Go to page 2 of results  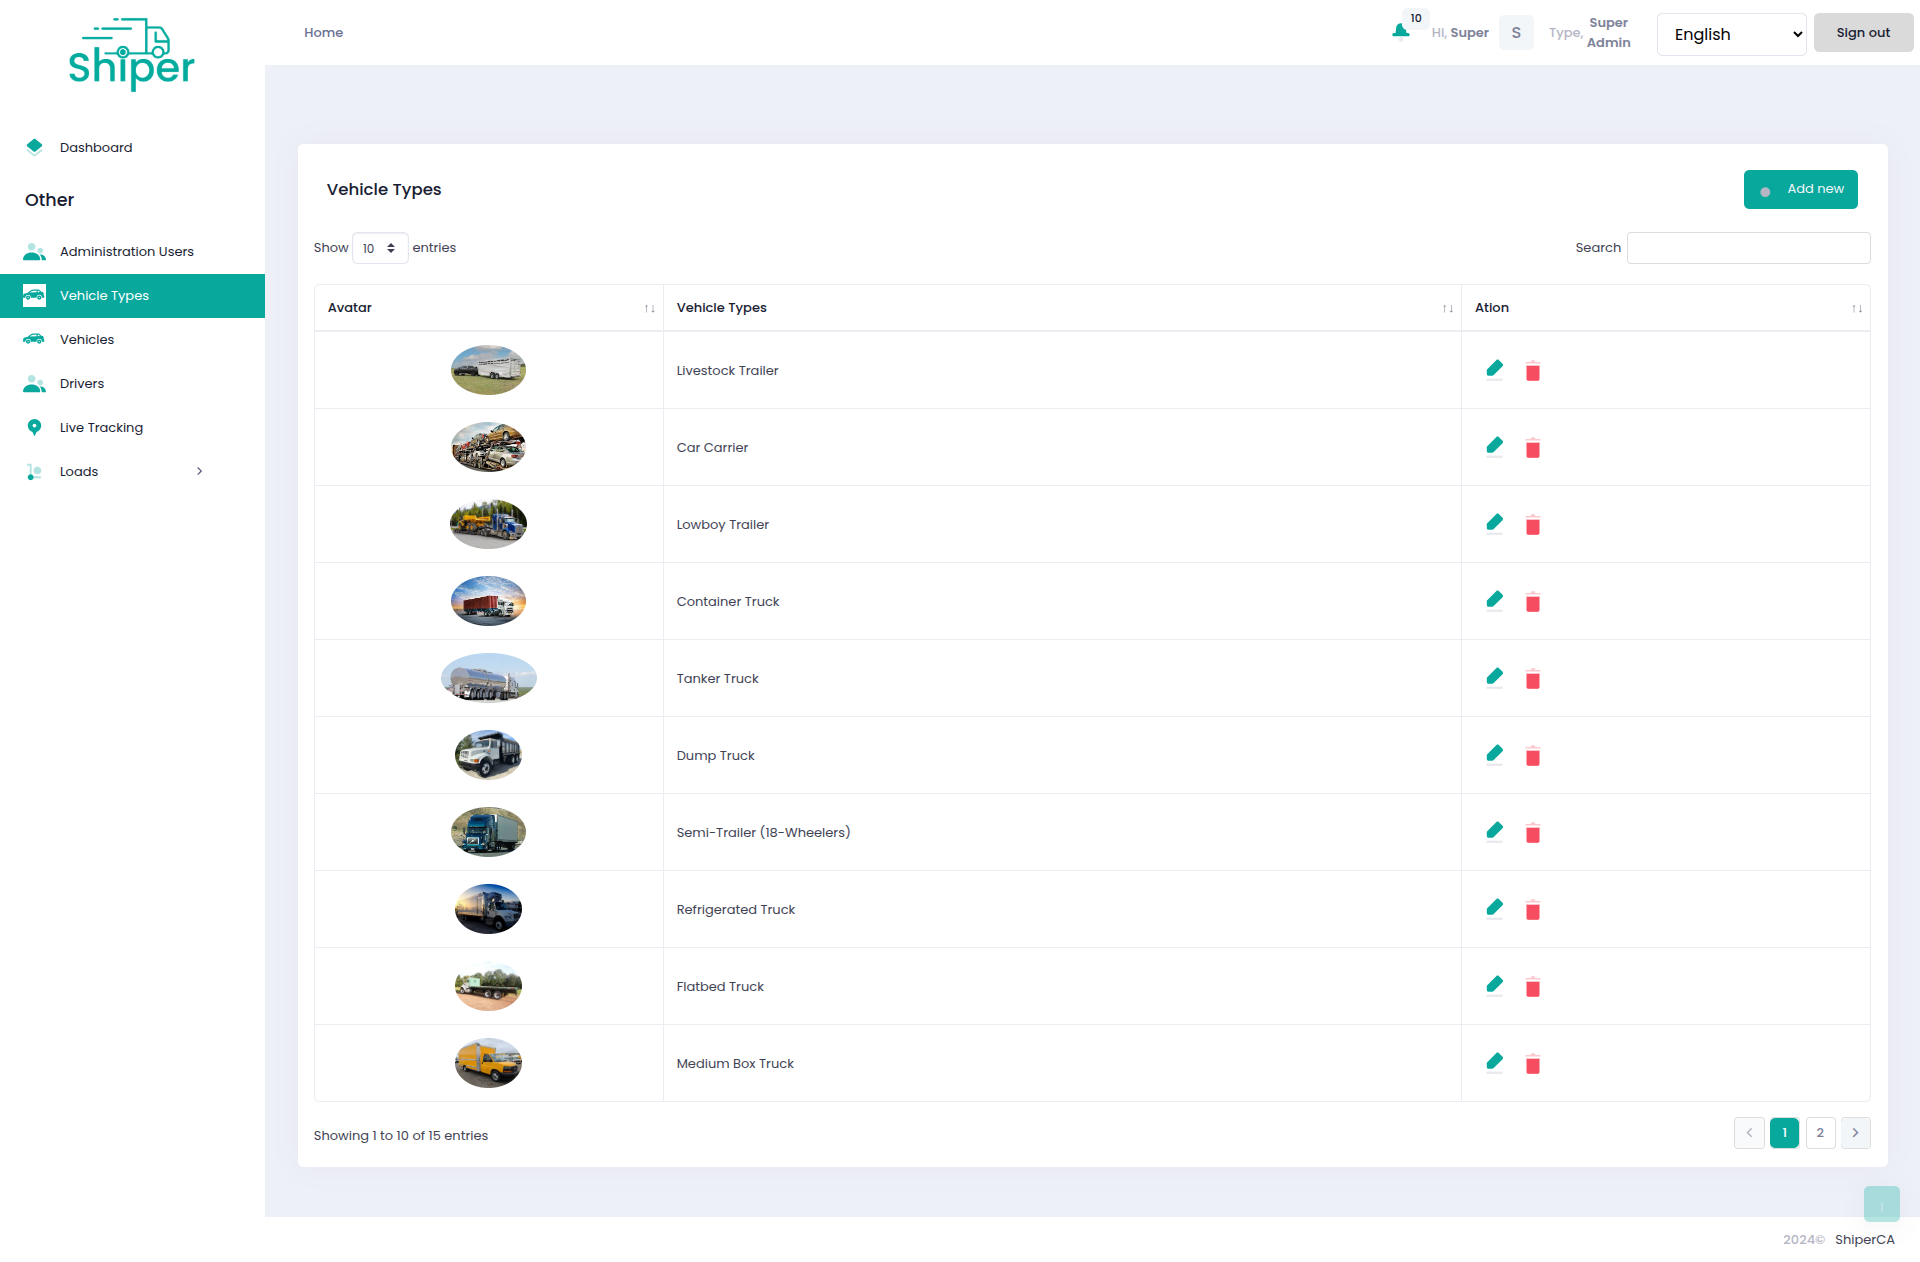pyautogui.click(x=1820, y=1133)
